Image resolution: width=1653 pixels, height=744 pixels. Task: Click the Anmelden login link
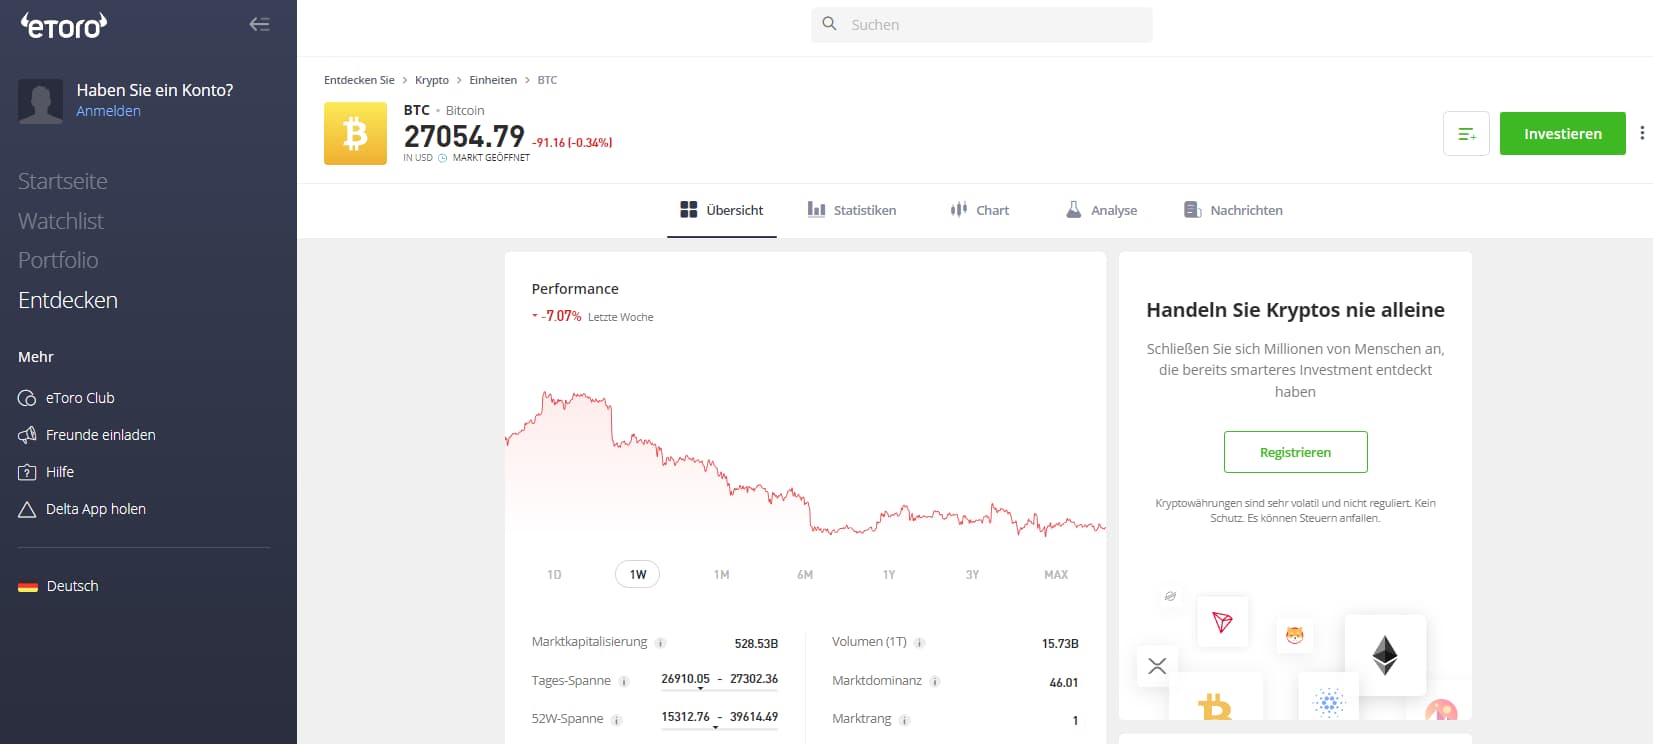coord(108,111)
